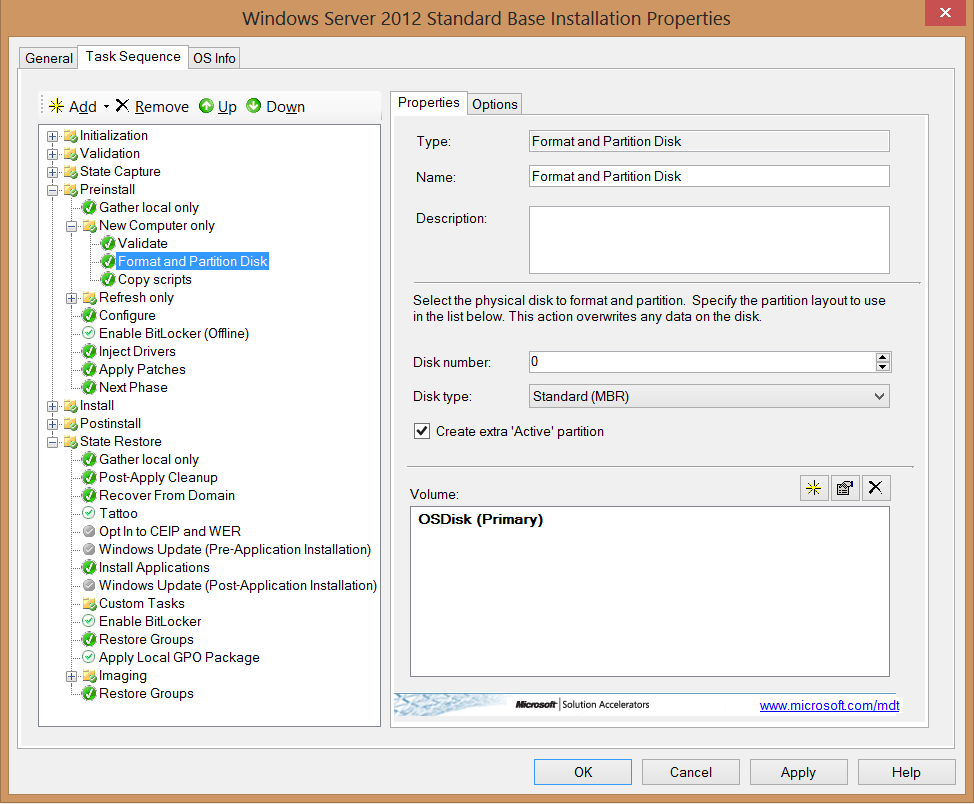Click the Validation folder icon
The width and height of the screenshot is (974, 804).
point(71,154)
